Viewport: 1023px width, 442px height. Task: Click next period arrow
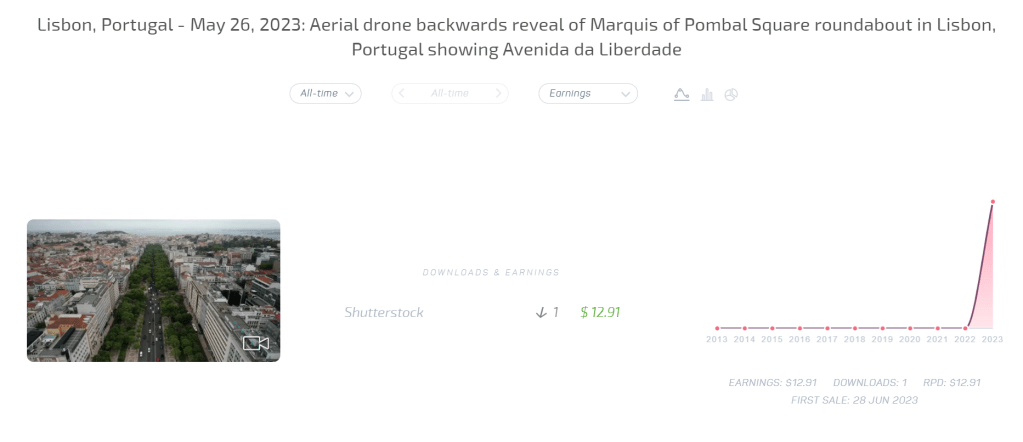pos(498,93)
